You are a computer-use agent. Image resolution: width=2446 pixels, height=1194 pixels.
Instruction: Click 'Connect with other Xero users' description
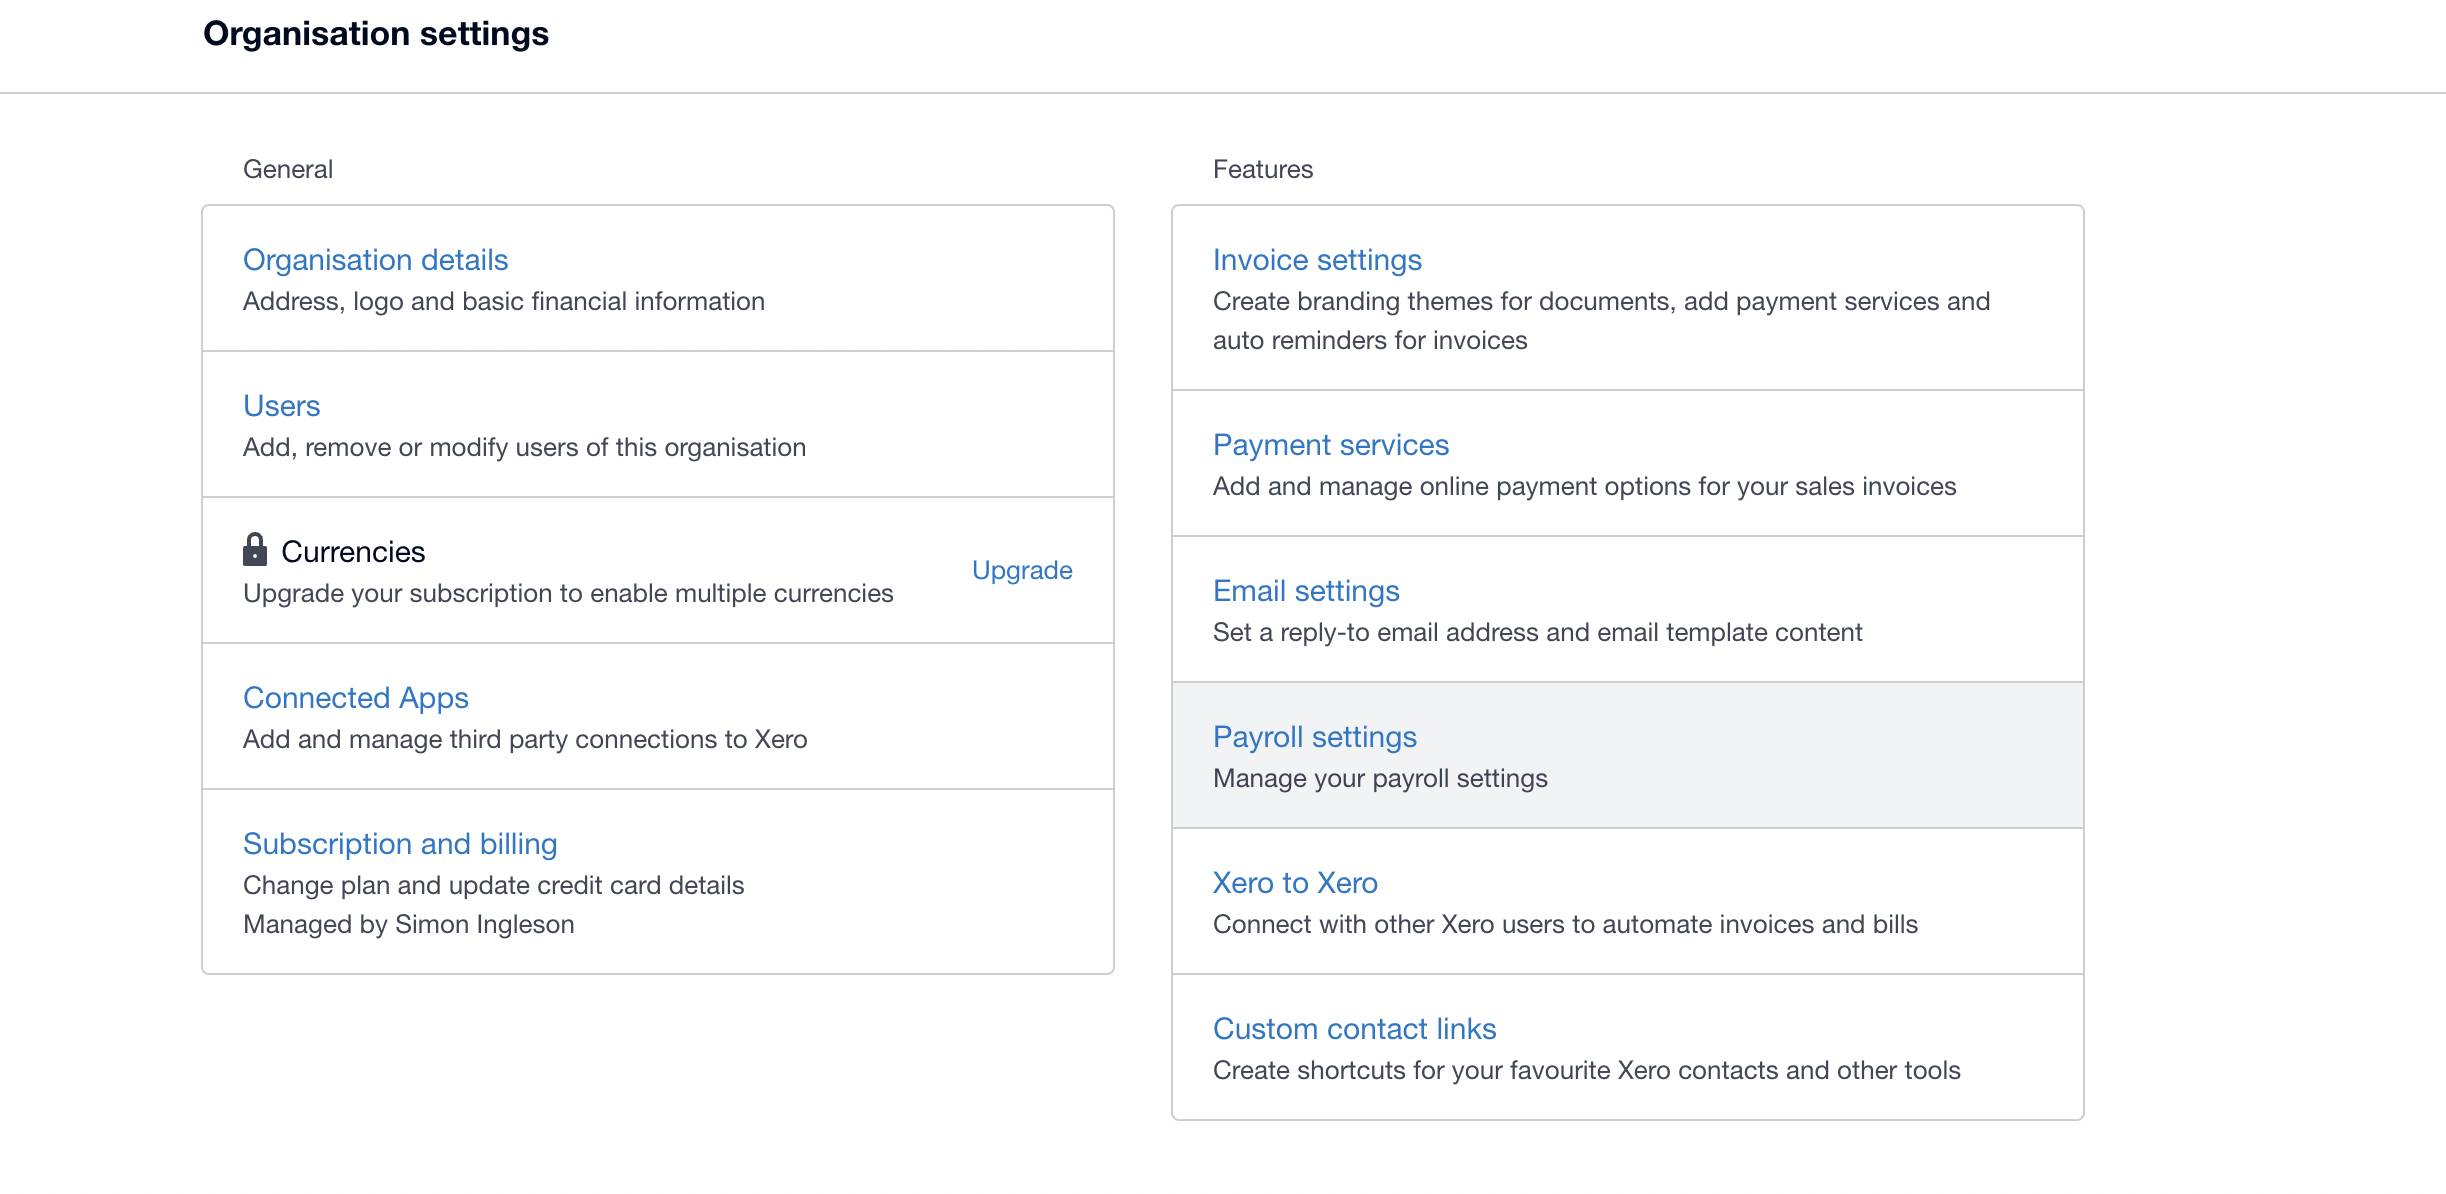(x=1565, y=924)
